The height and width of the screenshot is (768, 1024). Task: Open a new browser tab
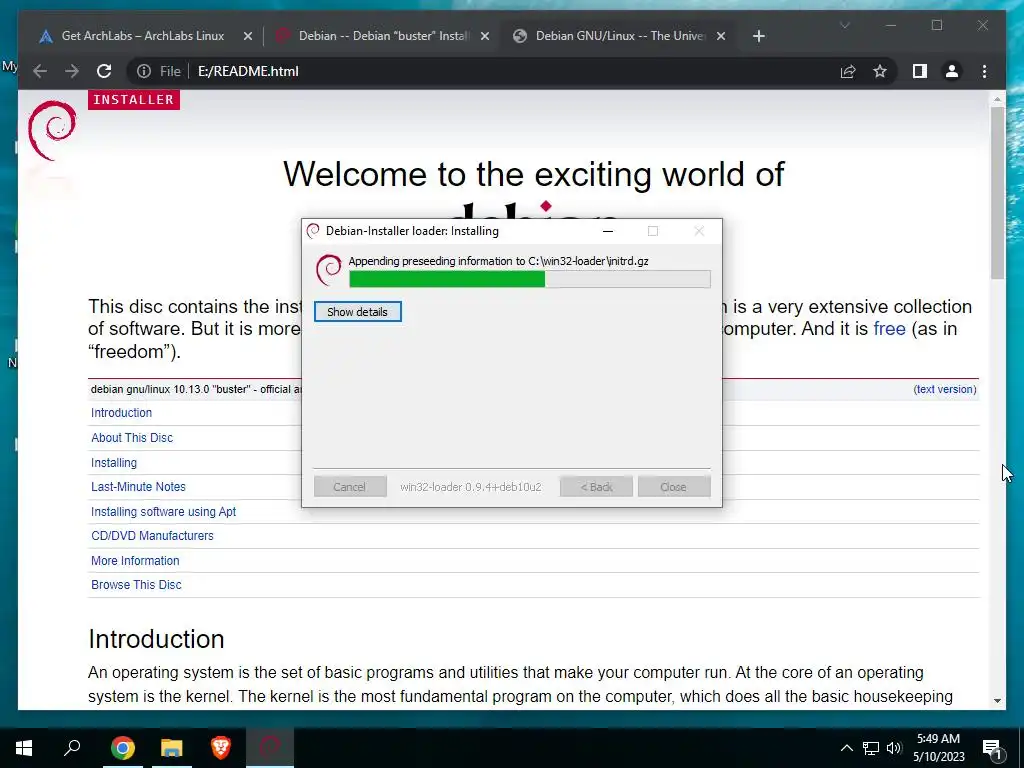click(758, 36)
